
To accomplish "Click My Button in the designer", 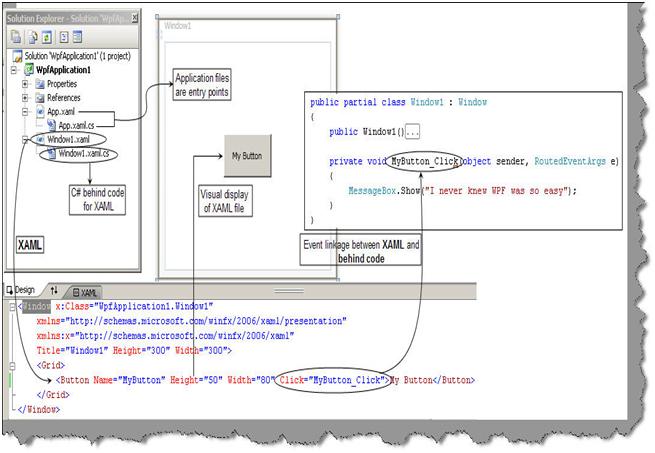I will click(x=247, y=156).
